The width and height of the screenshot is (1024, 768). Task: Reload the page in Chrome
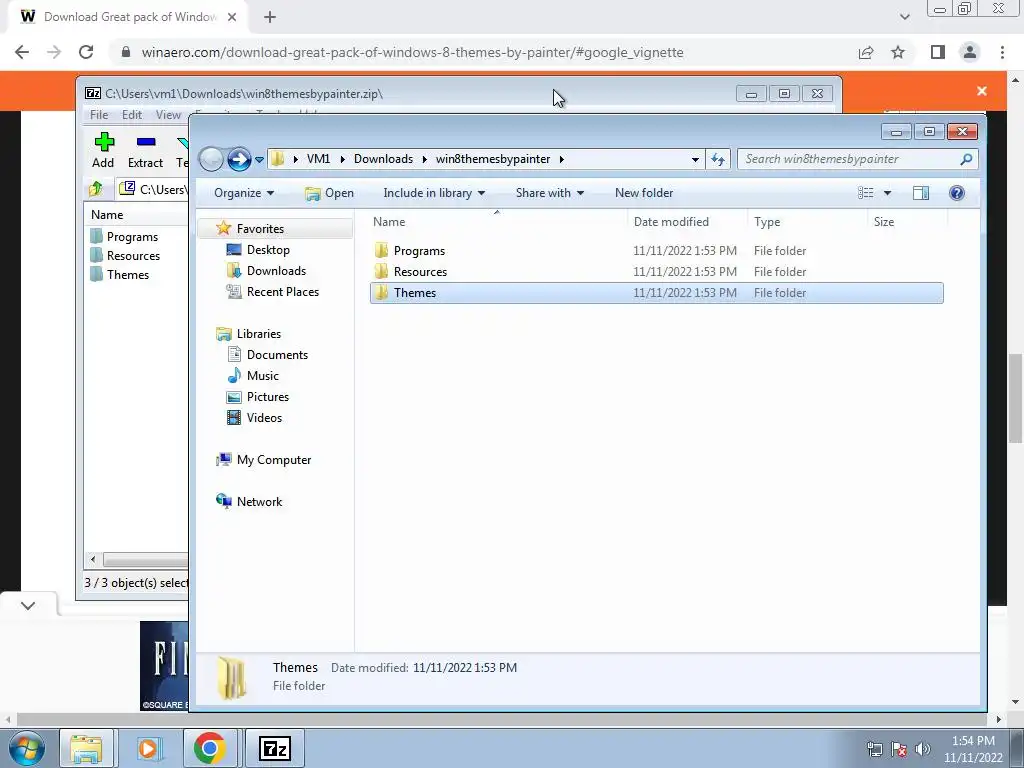click(86, 52)
